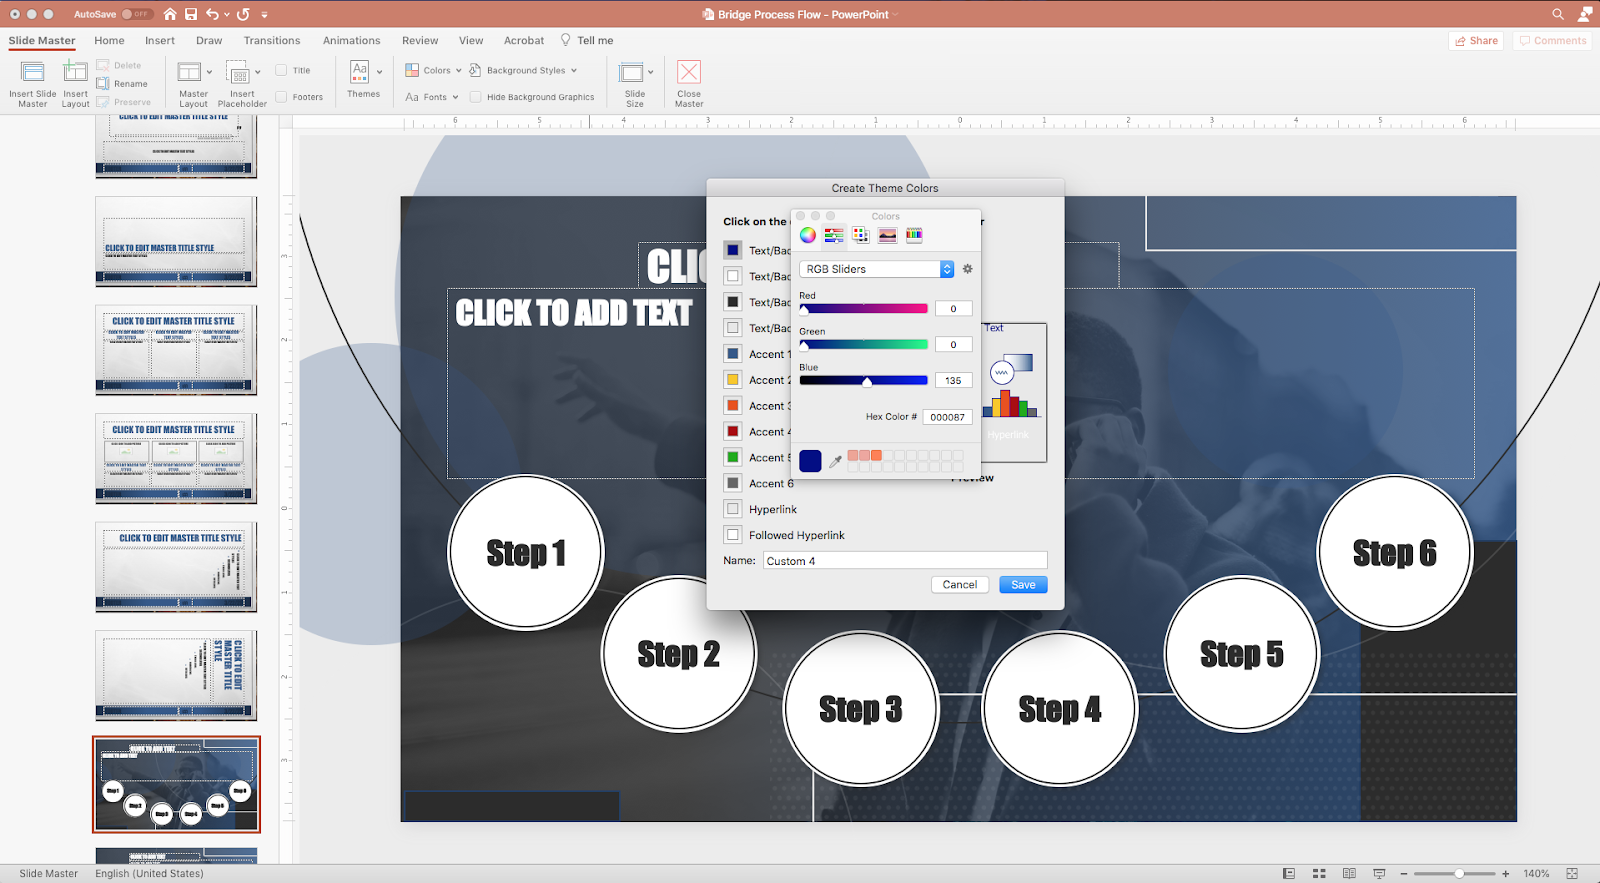
Task: Switch to Normal view in status bar
Action: (1289, 873)
